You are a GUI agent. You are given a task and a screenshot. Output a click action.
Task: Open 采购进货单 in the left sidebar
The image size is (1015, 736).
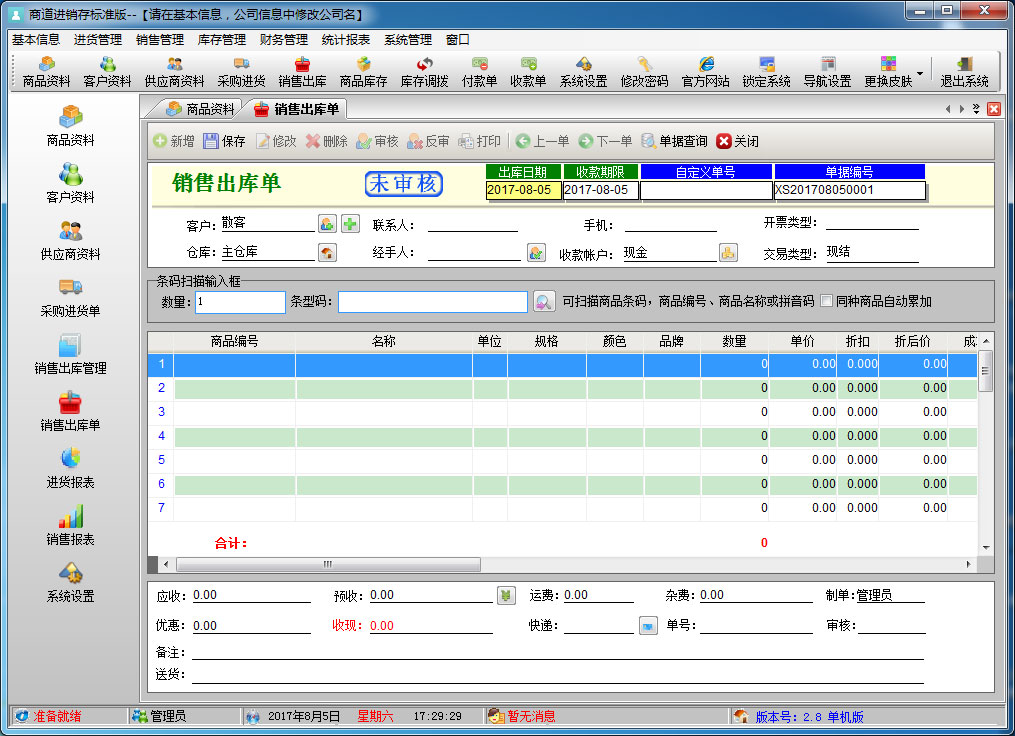(70, 298)
